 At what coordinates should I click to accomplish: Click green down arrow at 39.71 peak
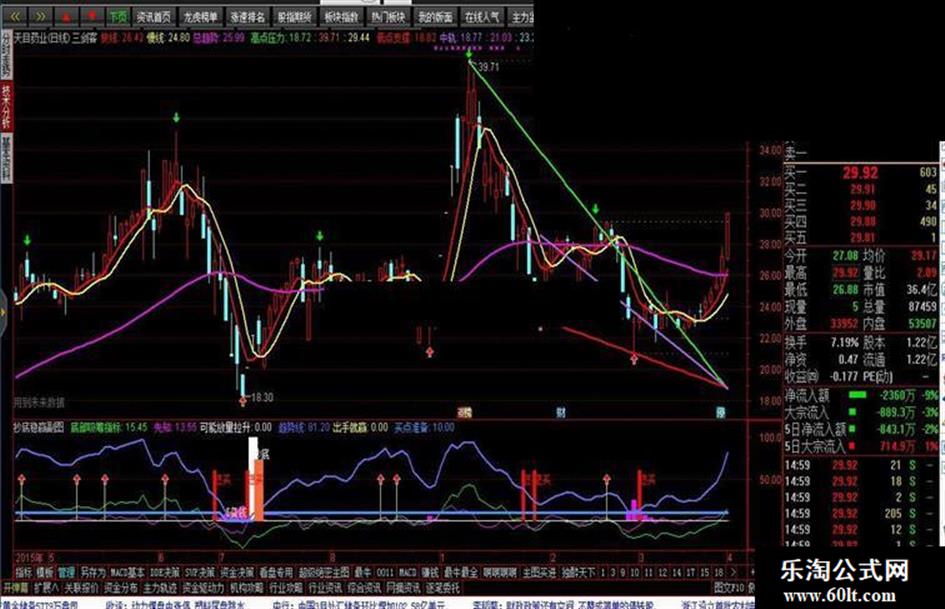[x=469, y=55]
